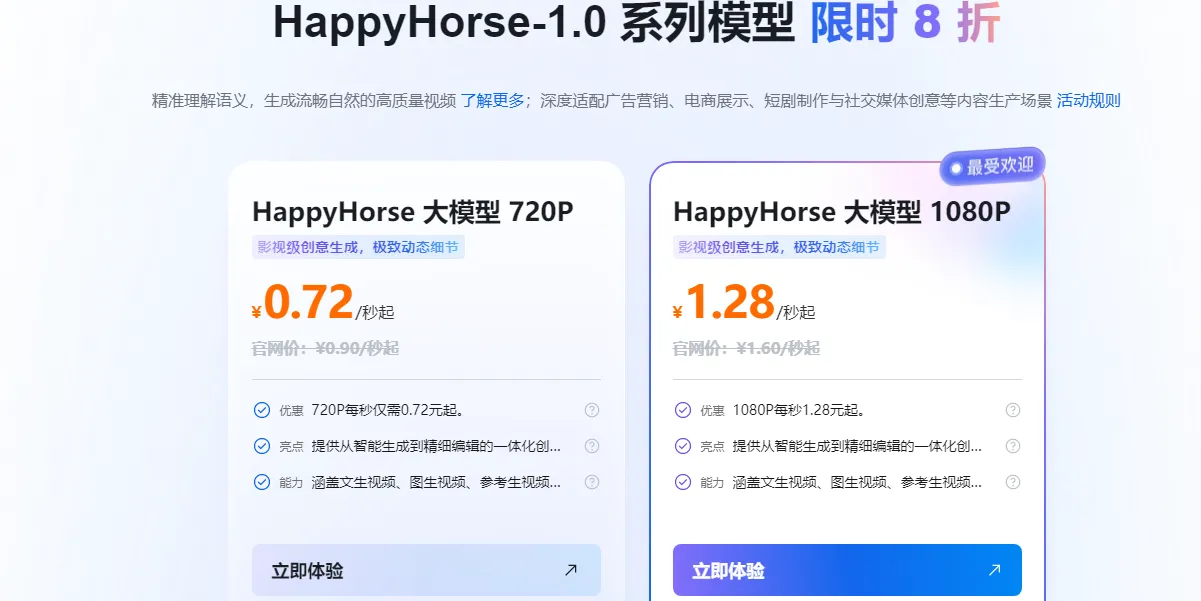Click help icon for 1080P 能力 row
1201x601 pixels.
(1013, 482)
